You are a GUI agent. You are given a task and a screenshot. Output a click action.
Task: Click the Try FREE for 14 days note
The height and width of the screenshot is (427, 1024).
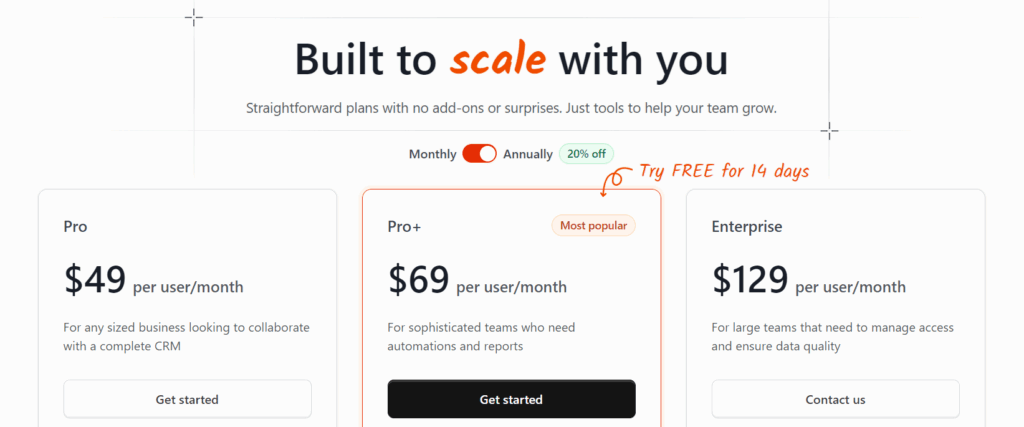click(x=724, y=171)
